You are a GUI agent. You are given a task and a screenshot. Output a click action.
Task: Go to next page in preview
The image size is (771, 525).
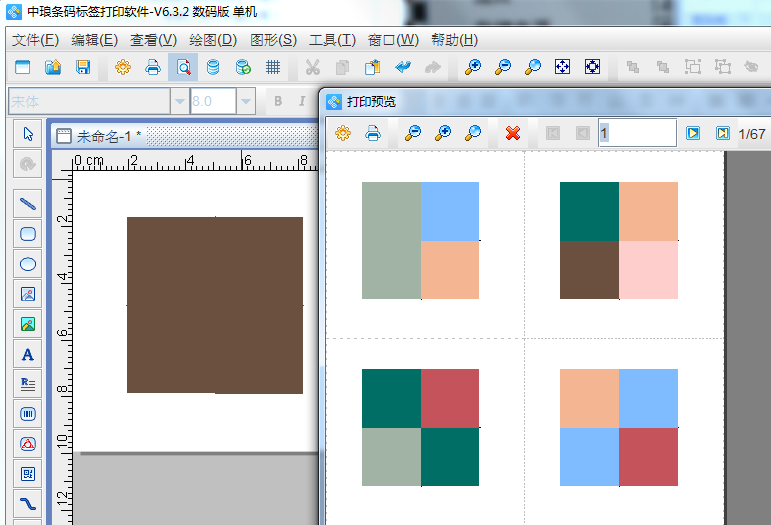pyautogui.click(x=692, y=133)
